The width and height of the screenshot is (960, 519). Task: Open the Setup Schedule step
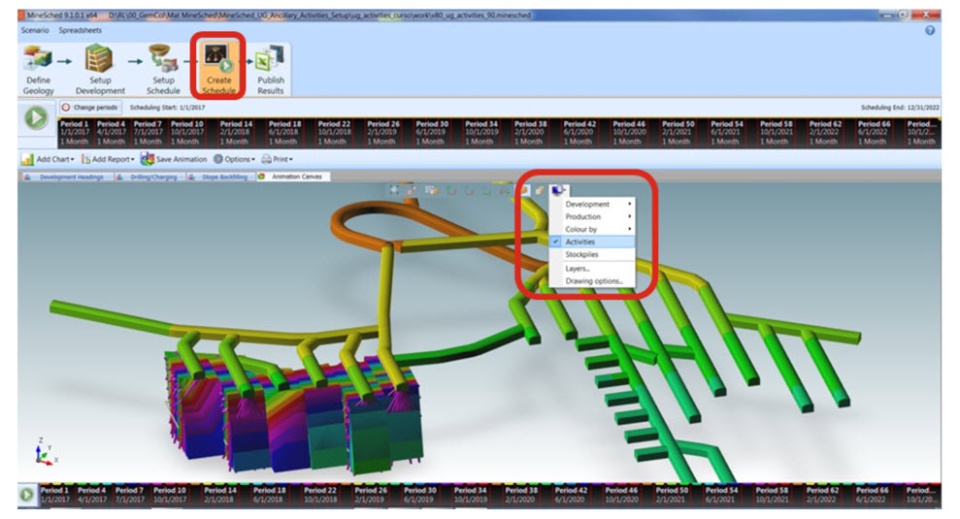pyautogui.click(x=163, y=70)
